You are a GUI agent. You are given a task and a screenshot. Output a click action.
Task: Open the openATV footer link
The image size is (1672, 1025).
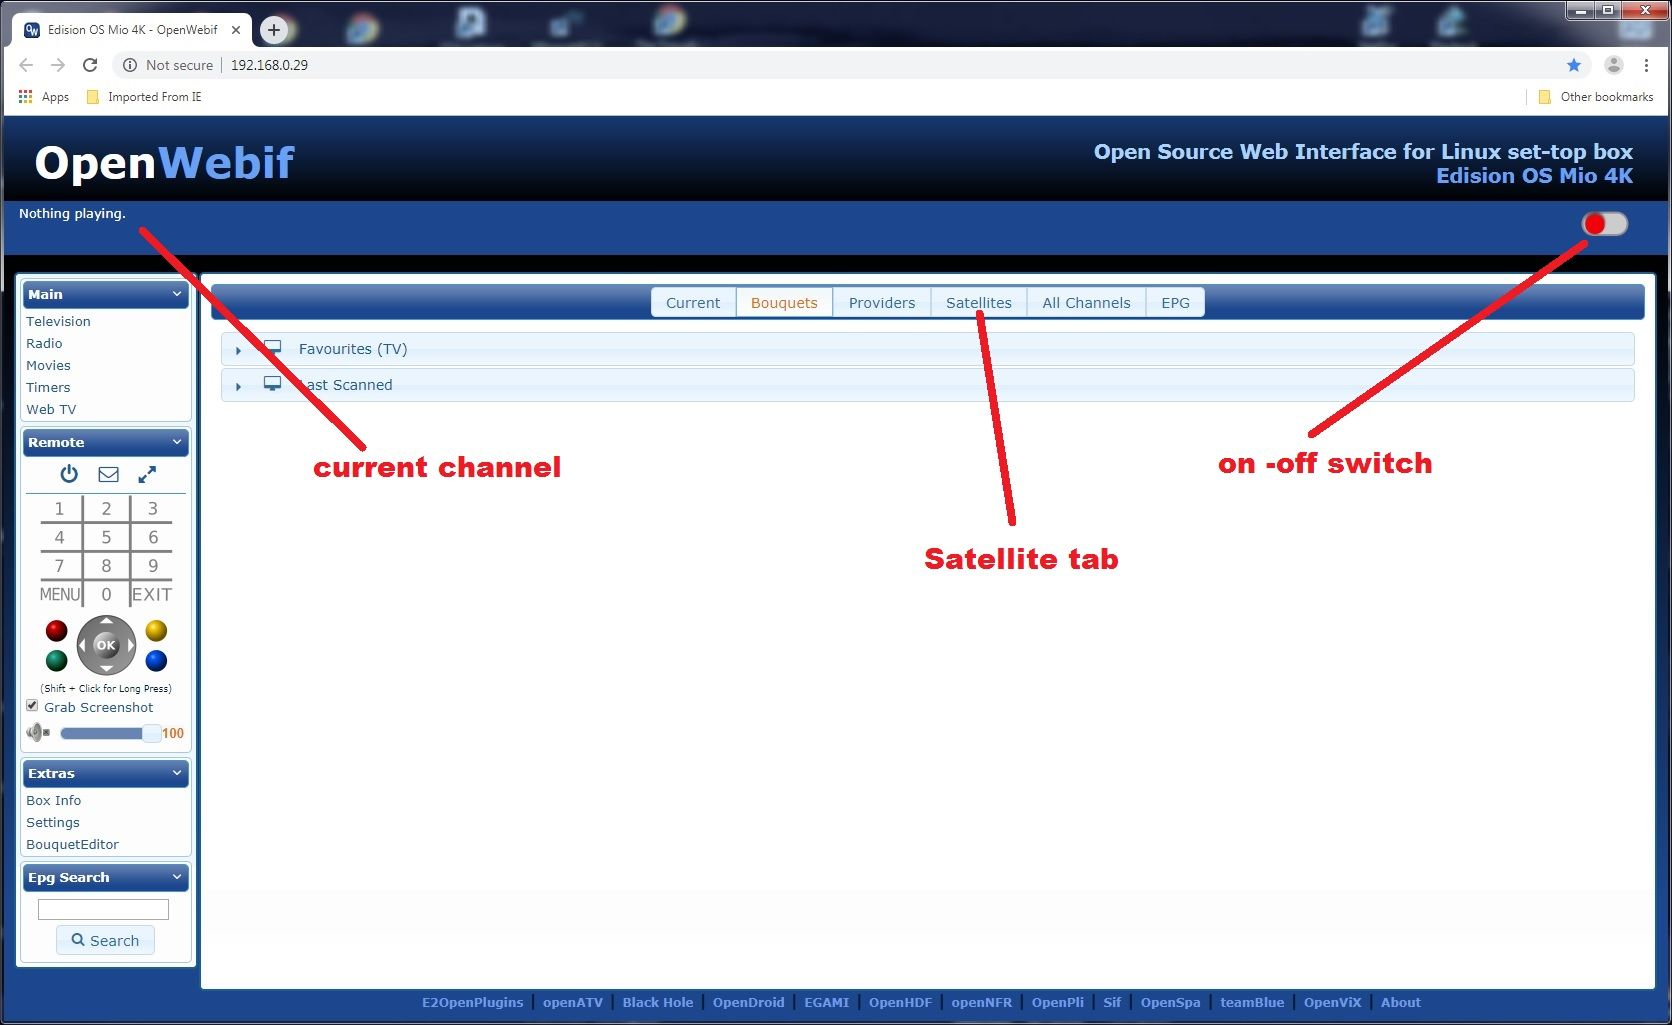pos(573,1002)
